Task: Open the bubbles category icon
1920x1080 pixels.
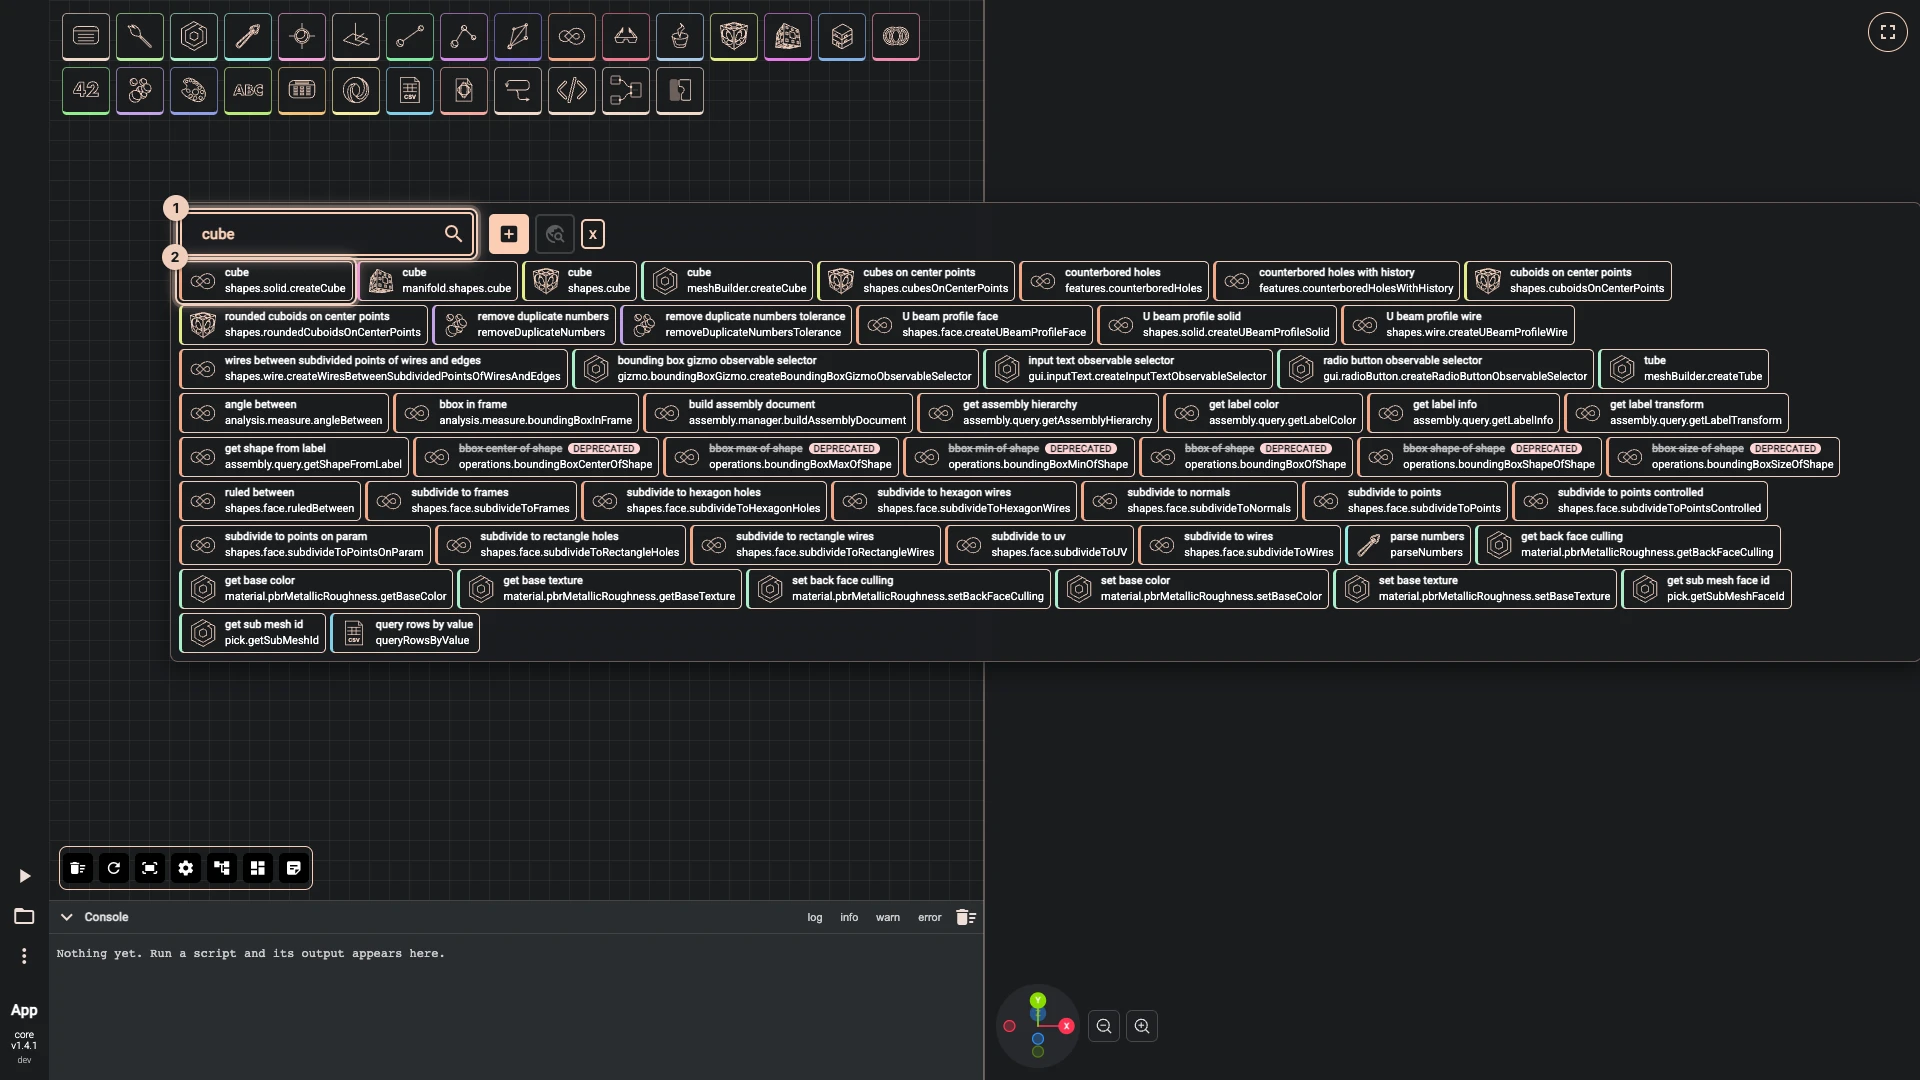Action: click(x=140, y=91)
